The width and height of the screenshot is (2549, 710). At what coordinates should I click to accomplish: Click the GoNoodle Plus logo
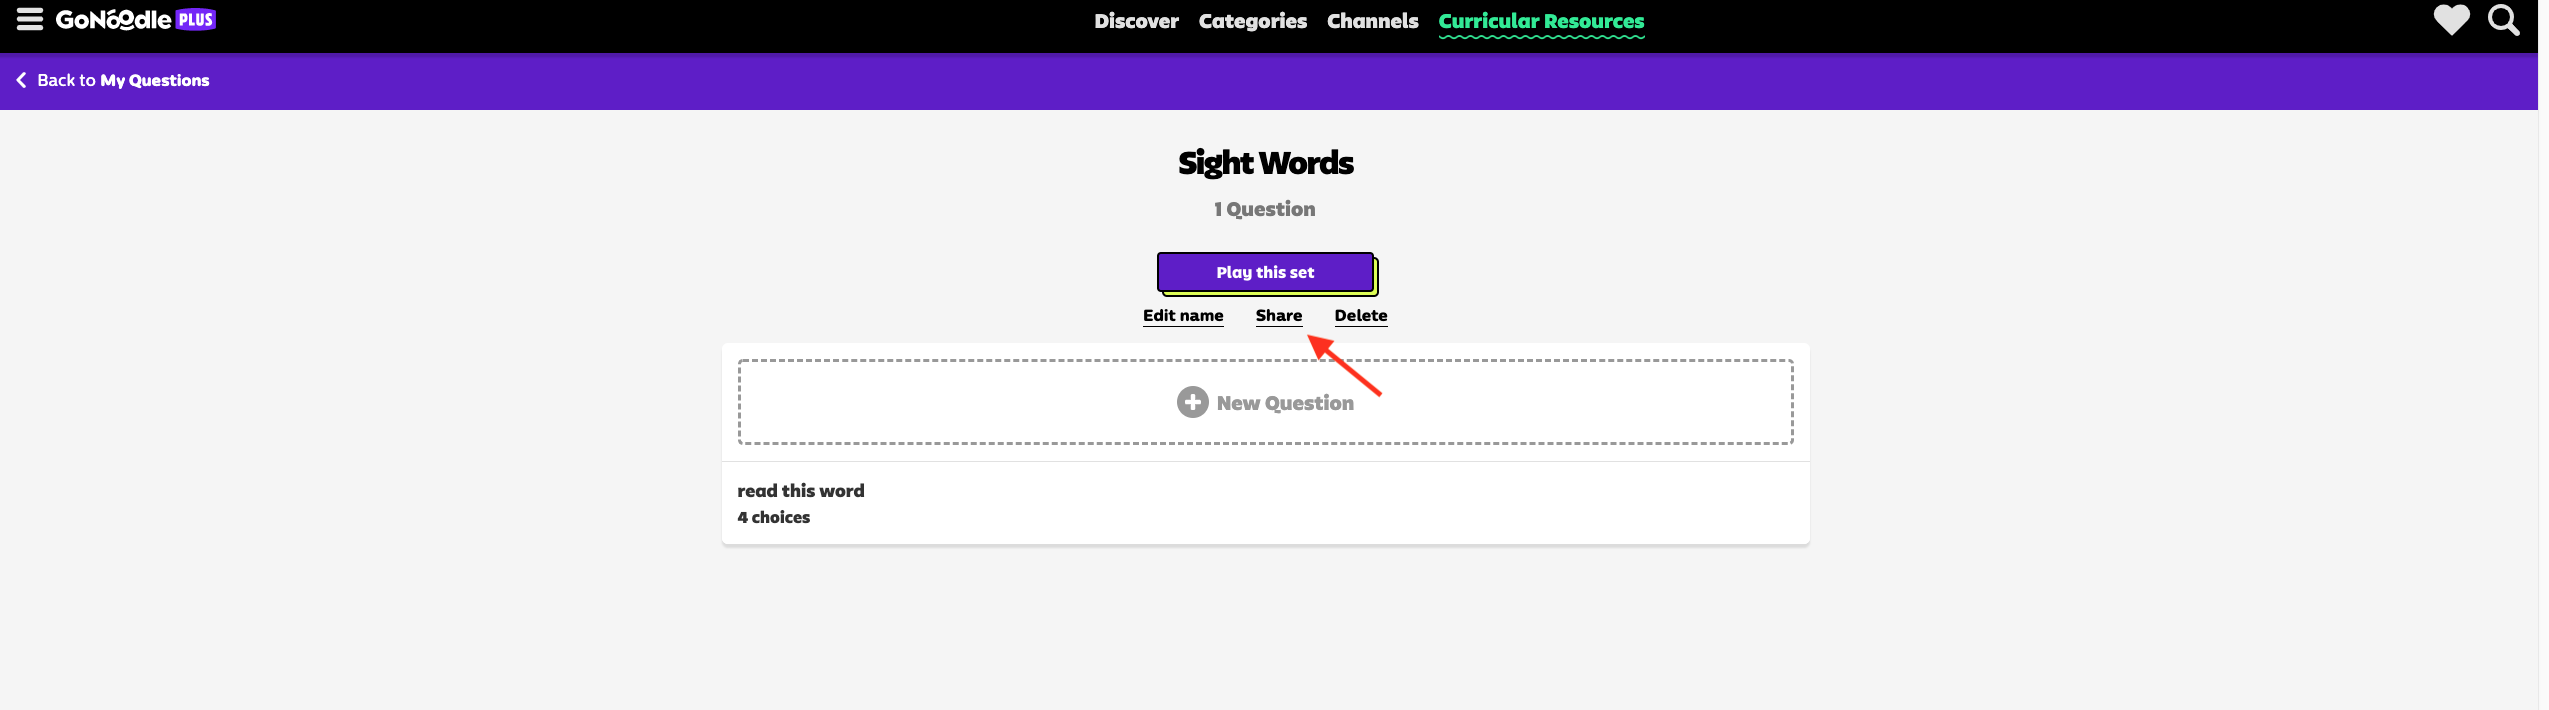(136, 20)
